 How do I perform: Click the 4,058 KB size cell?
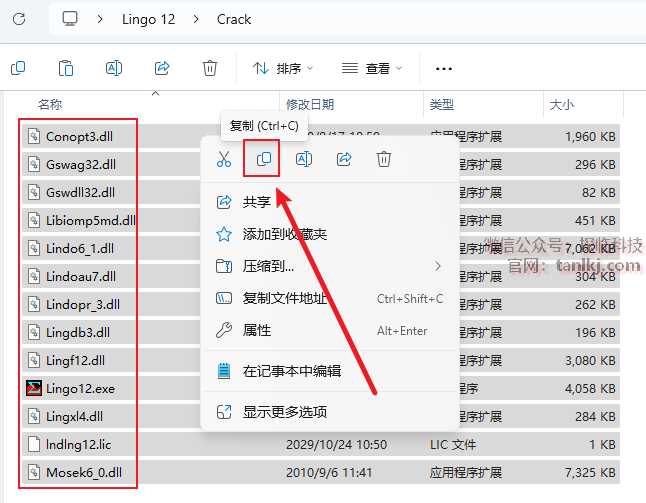point(590,388)
